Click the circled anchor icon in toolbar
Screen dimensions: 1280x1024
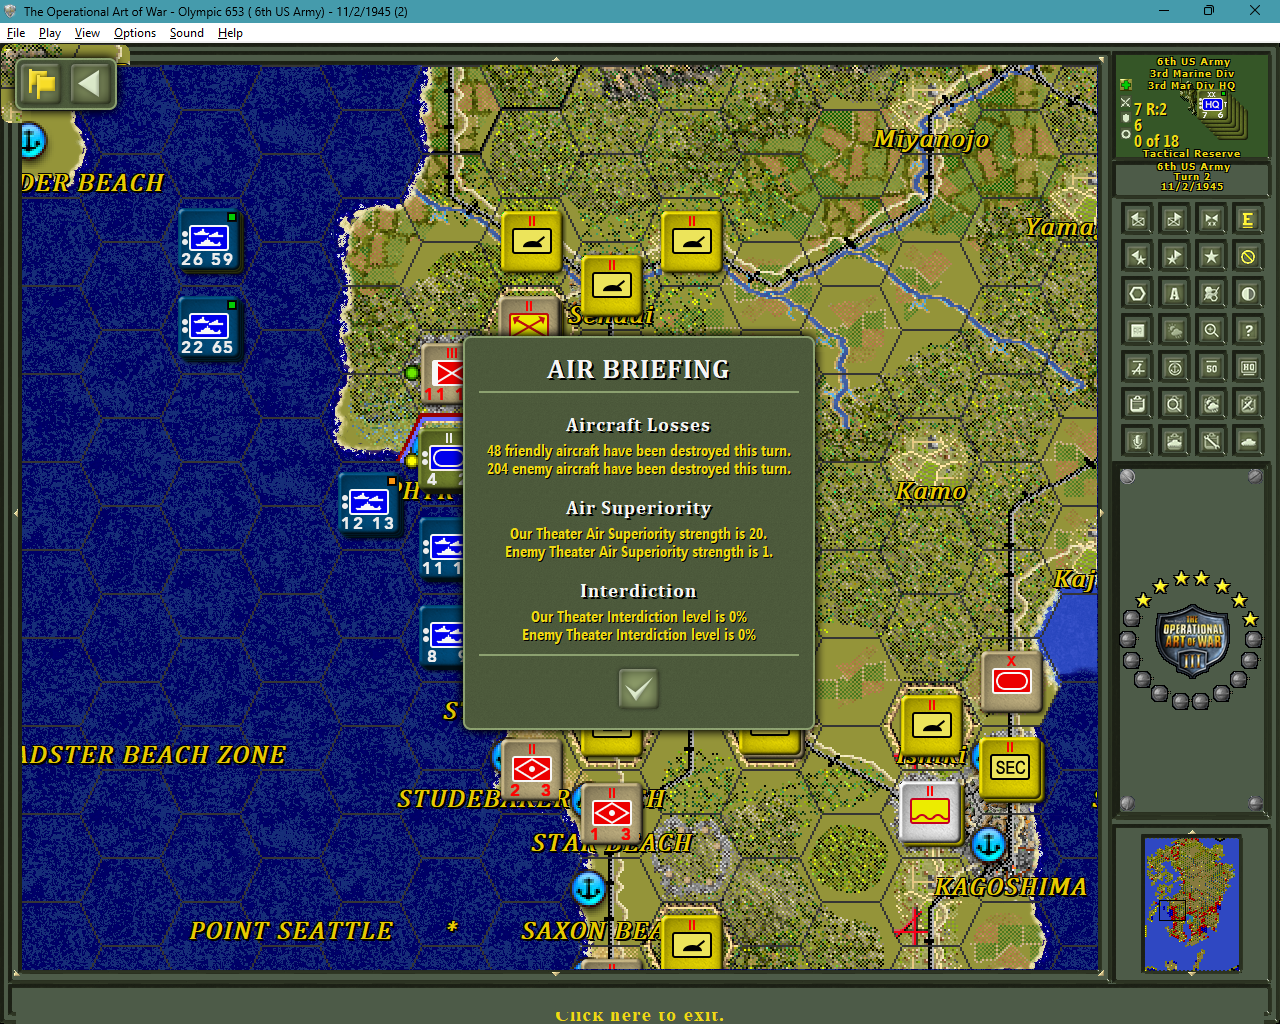pos(1175,367)
